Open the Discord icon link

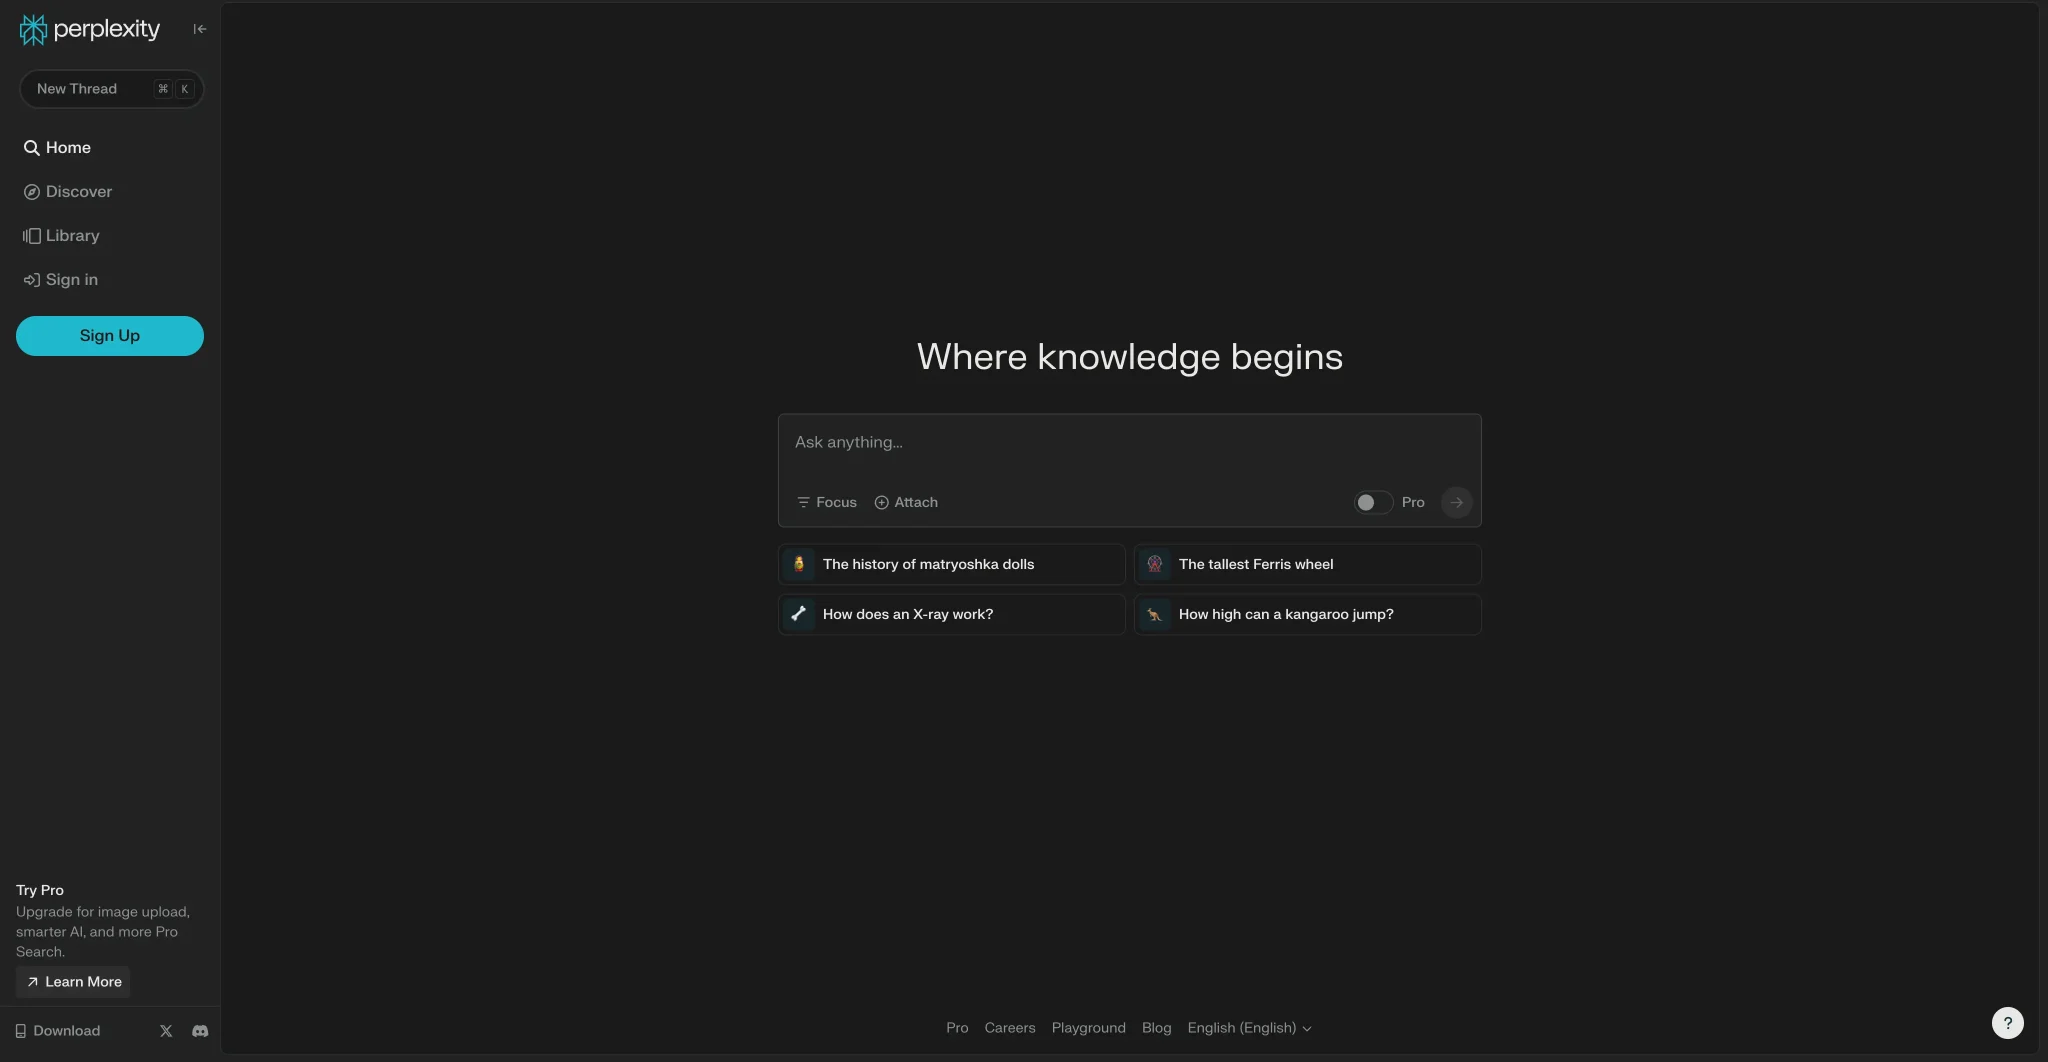pyautogui.click(x=200, y=1031)
